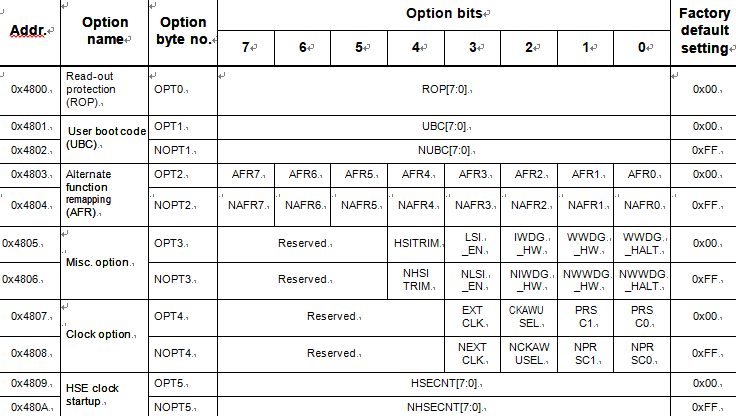
Task: Select the WWDG_HALT cell in OPT3 row
Action: [x=642, y=244]
